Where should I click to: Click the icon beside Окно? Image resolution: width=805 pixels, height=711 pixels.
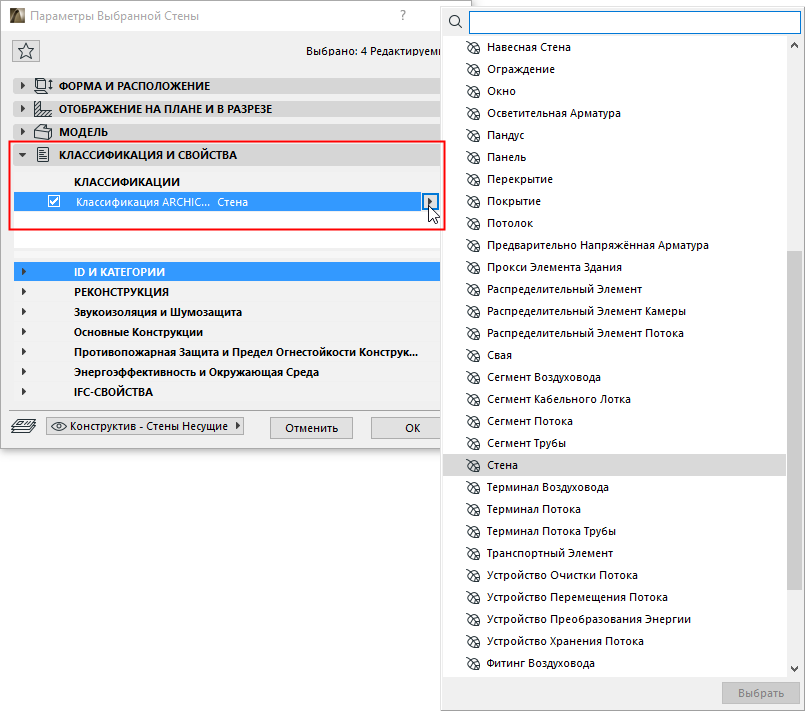[473, 91]
